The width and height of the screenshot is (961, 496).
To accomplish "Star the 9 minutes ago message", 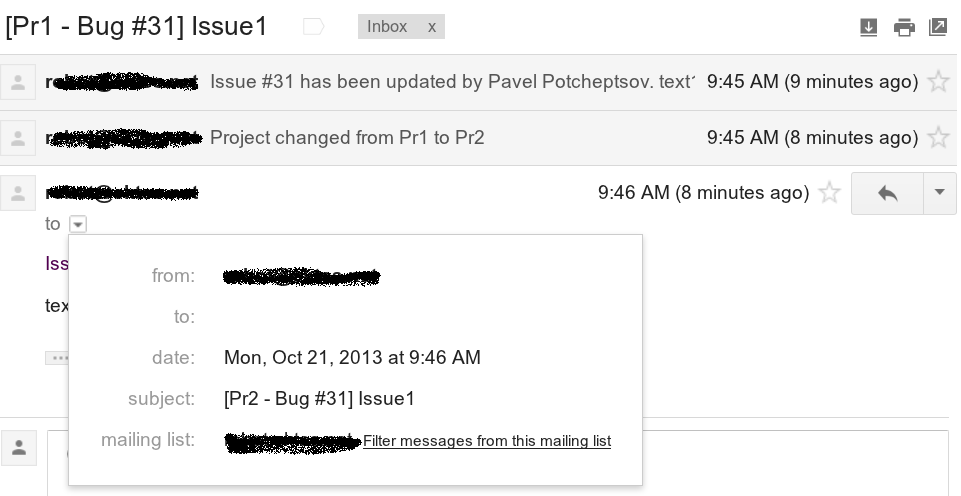I will click(938, 82).
